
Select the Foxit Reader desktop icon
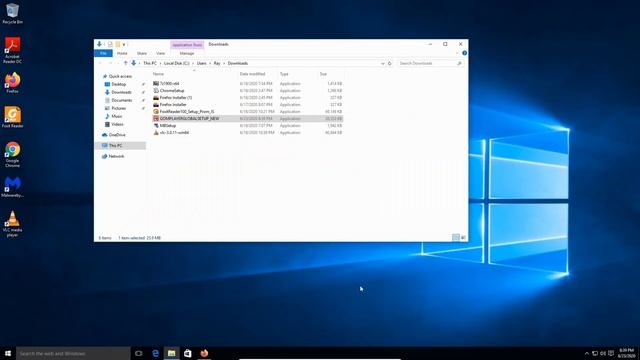(12, 118)
